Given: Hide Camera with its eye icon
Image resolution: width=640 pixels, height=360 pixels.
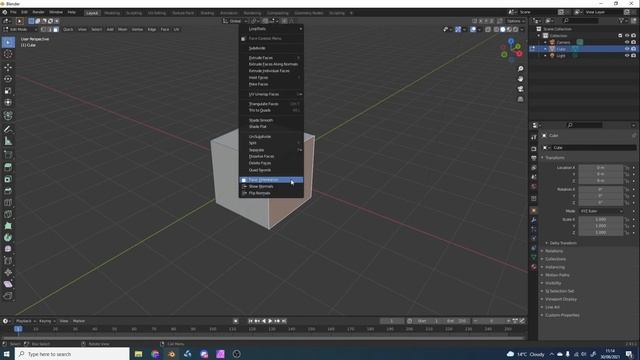Looking at the screenshot, I should tap(627, 42).
